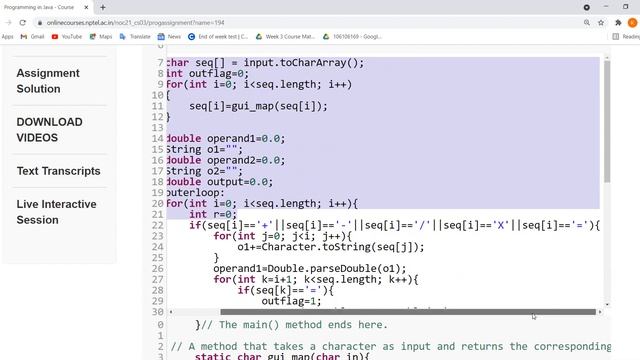Open Assignment Solution in sidebar
Viewport: 640px width, 360px height.
(x=48, y=81)
